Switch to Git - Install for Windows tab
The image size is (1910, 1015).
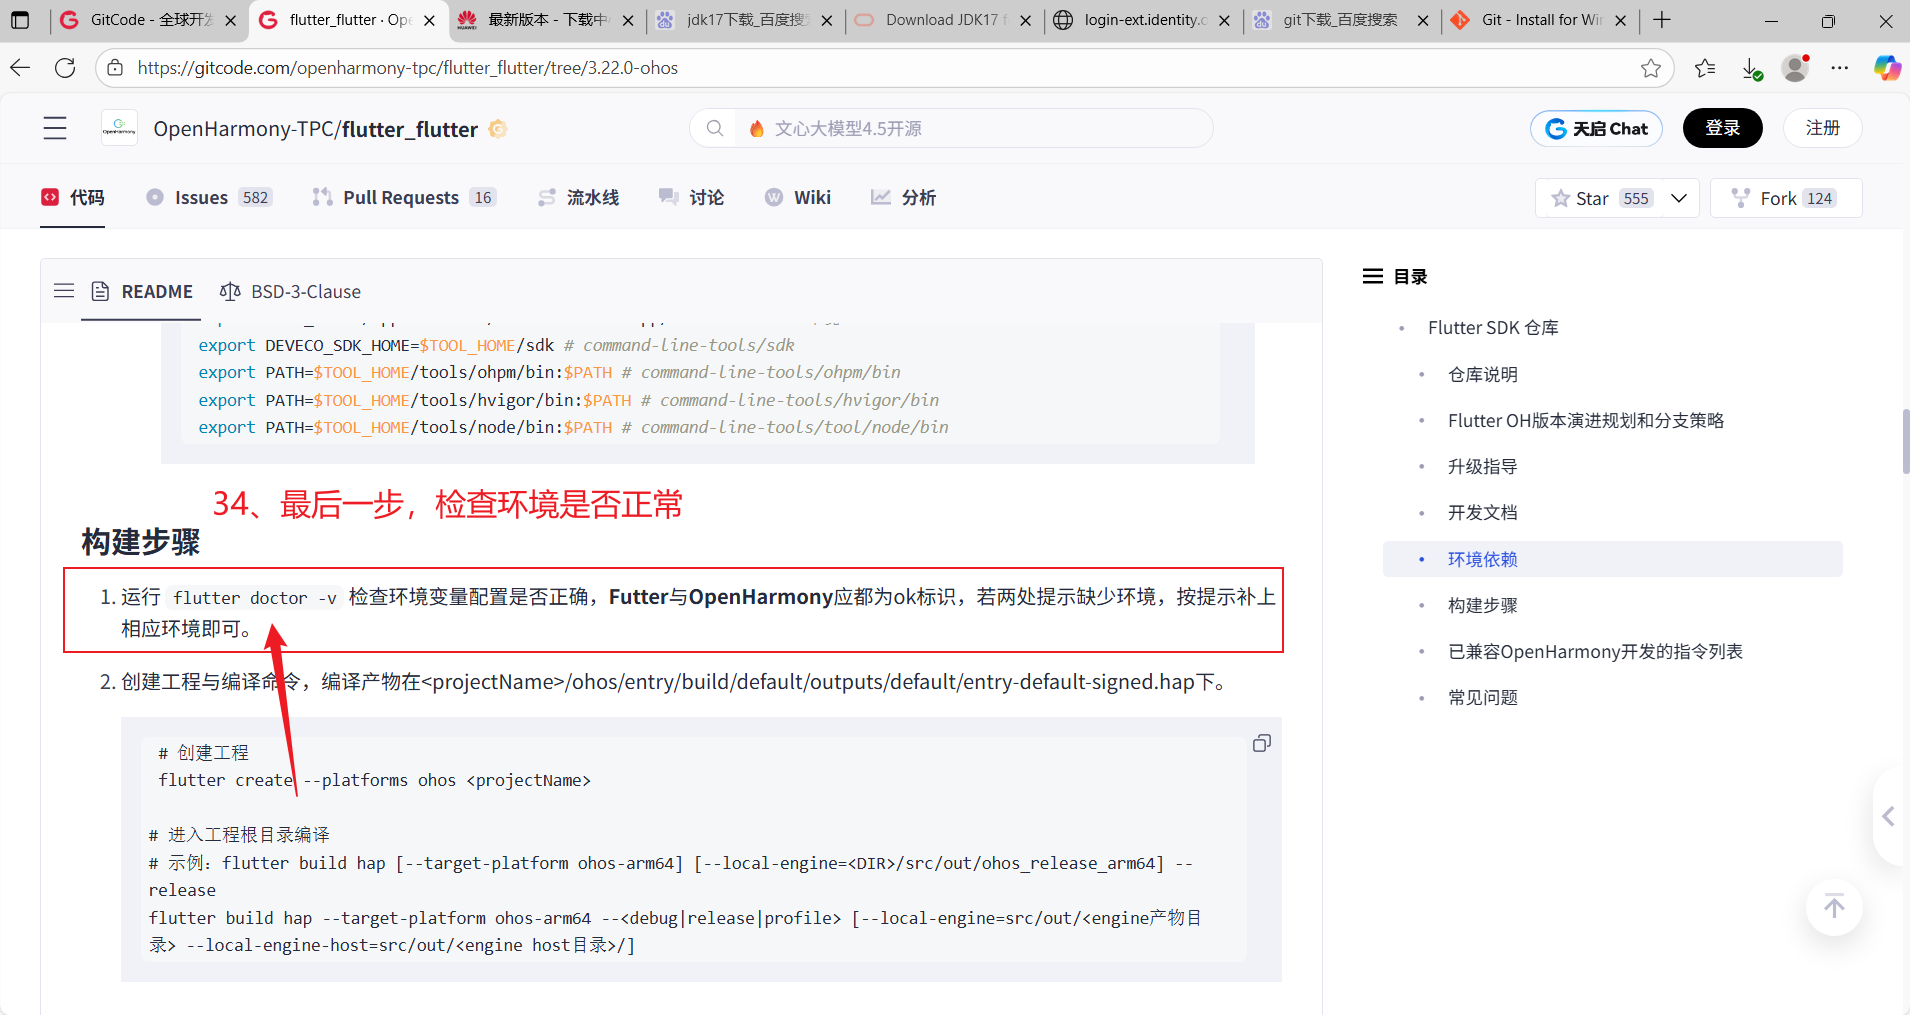coord(1540,20)
